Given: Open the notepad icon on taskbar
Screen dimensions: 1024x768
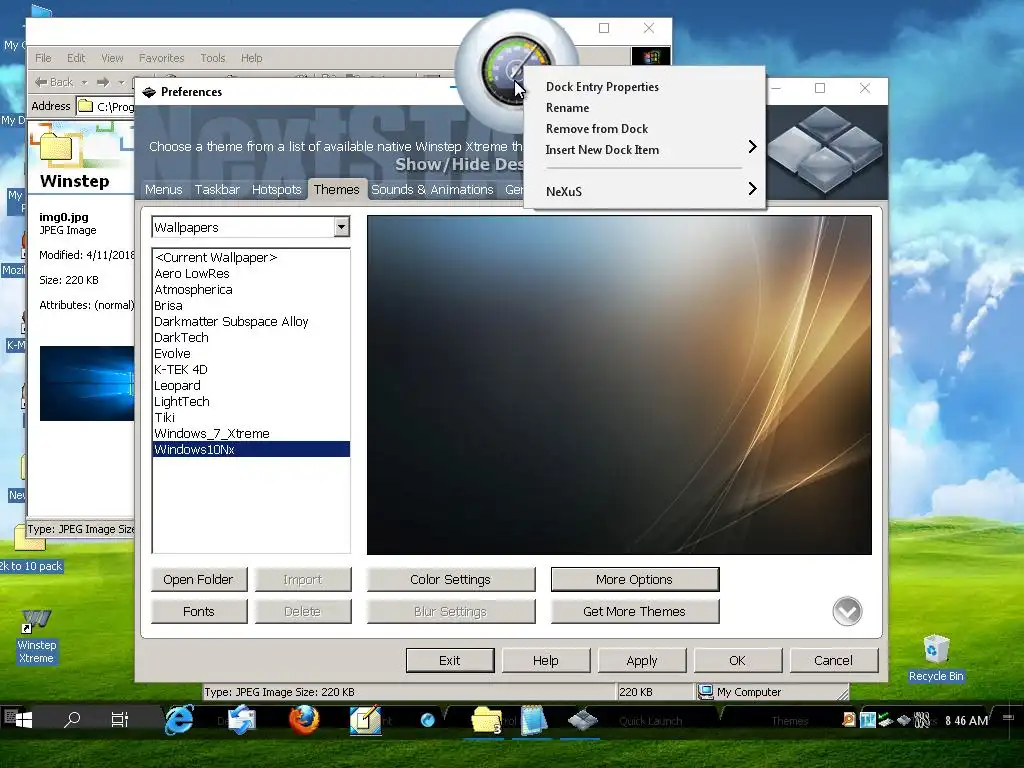Looking at the screenshot, I should click(534, 720).
